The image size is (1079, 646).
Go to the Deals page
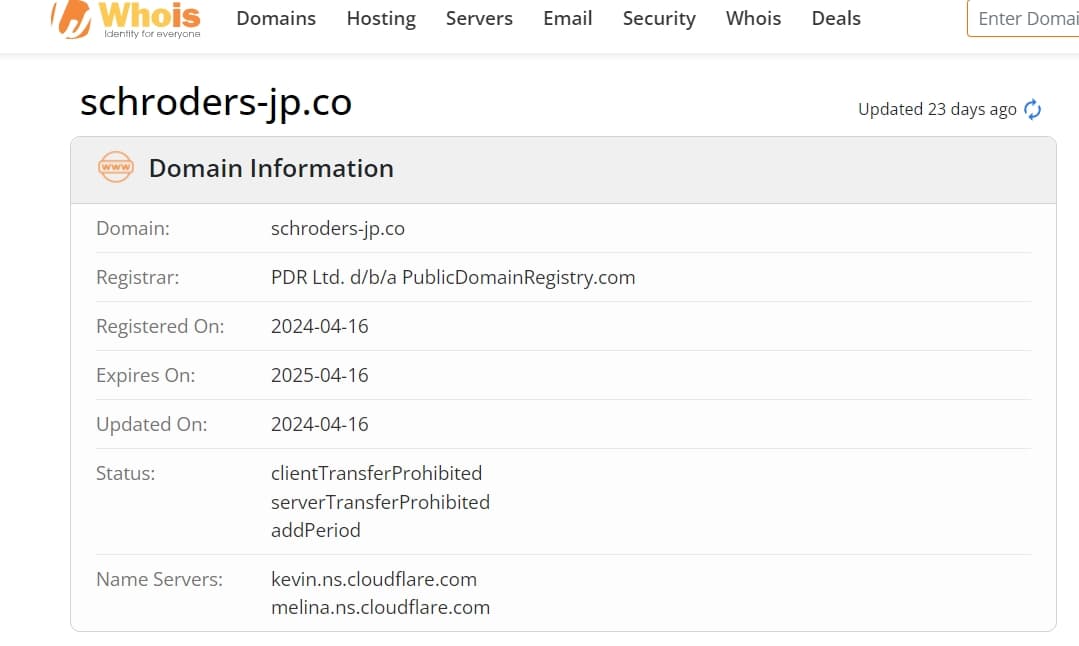click(x=836, y=19)
